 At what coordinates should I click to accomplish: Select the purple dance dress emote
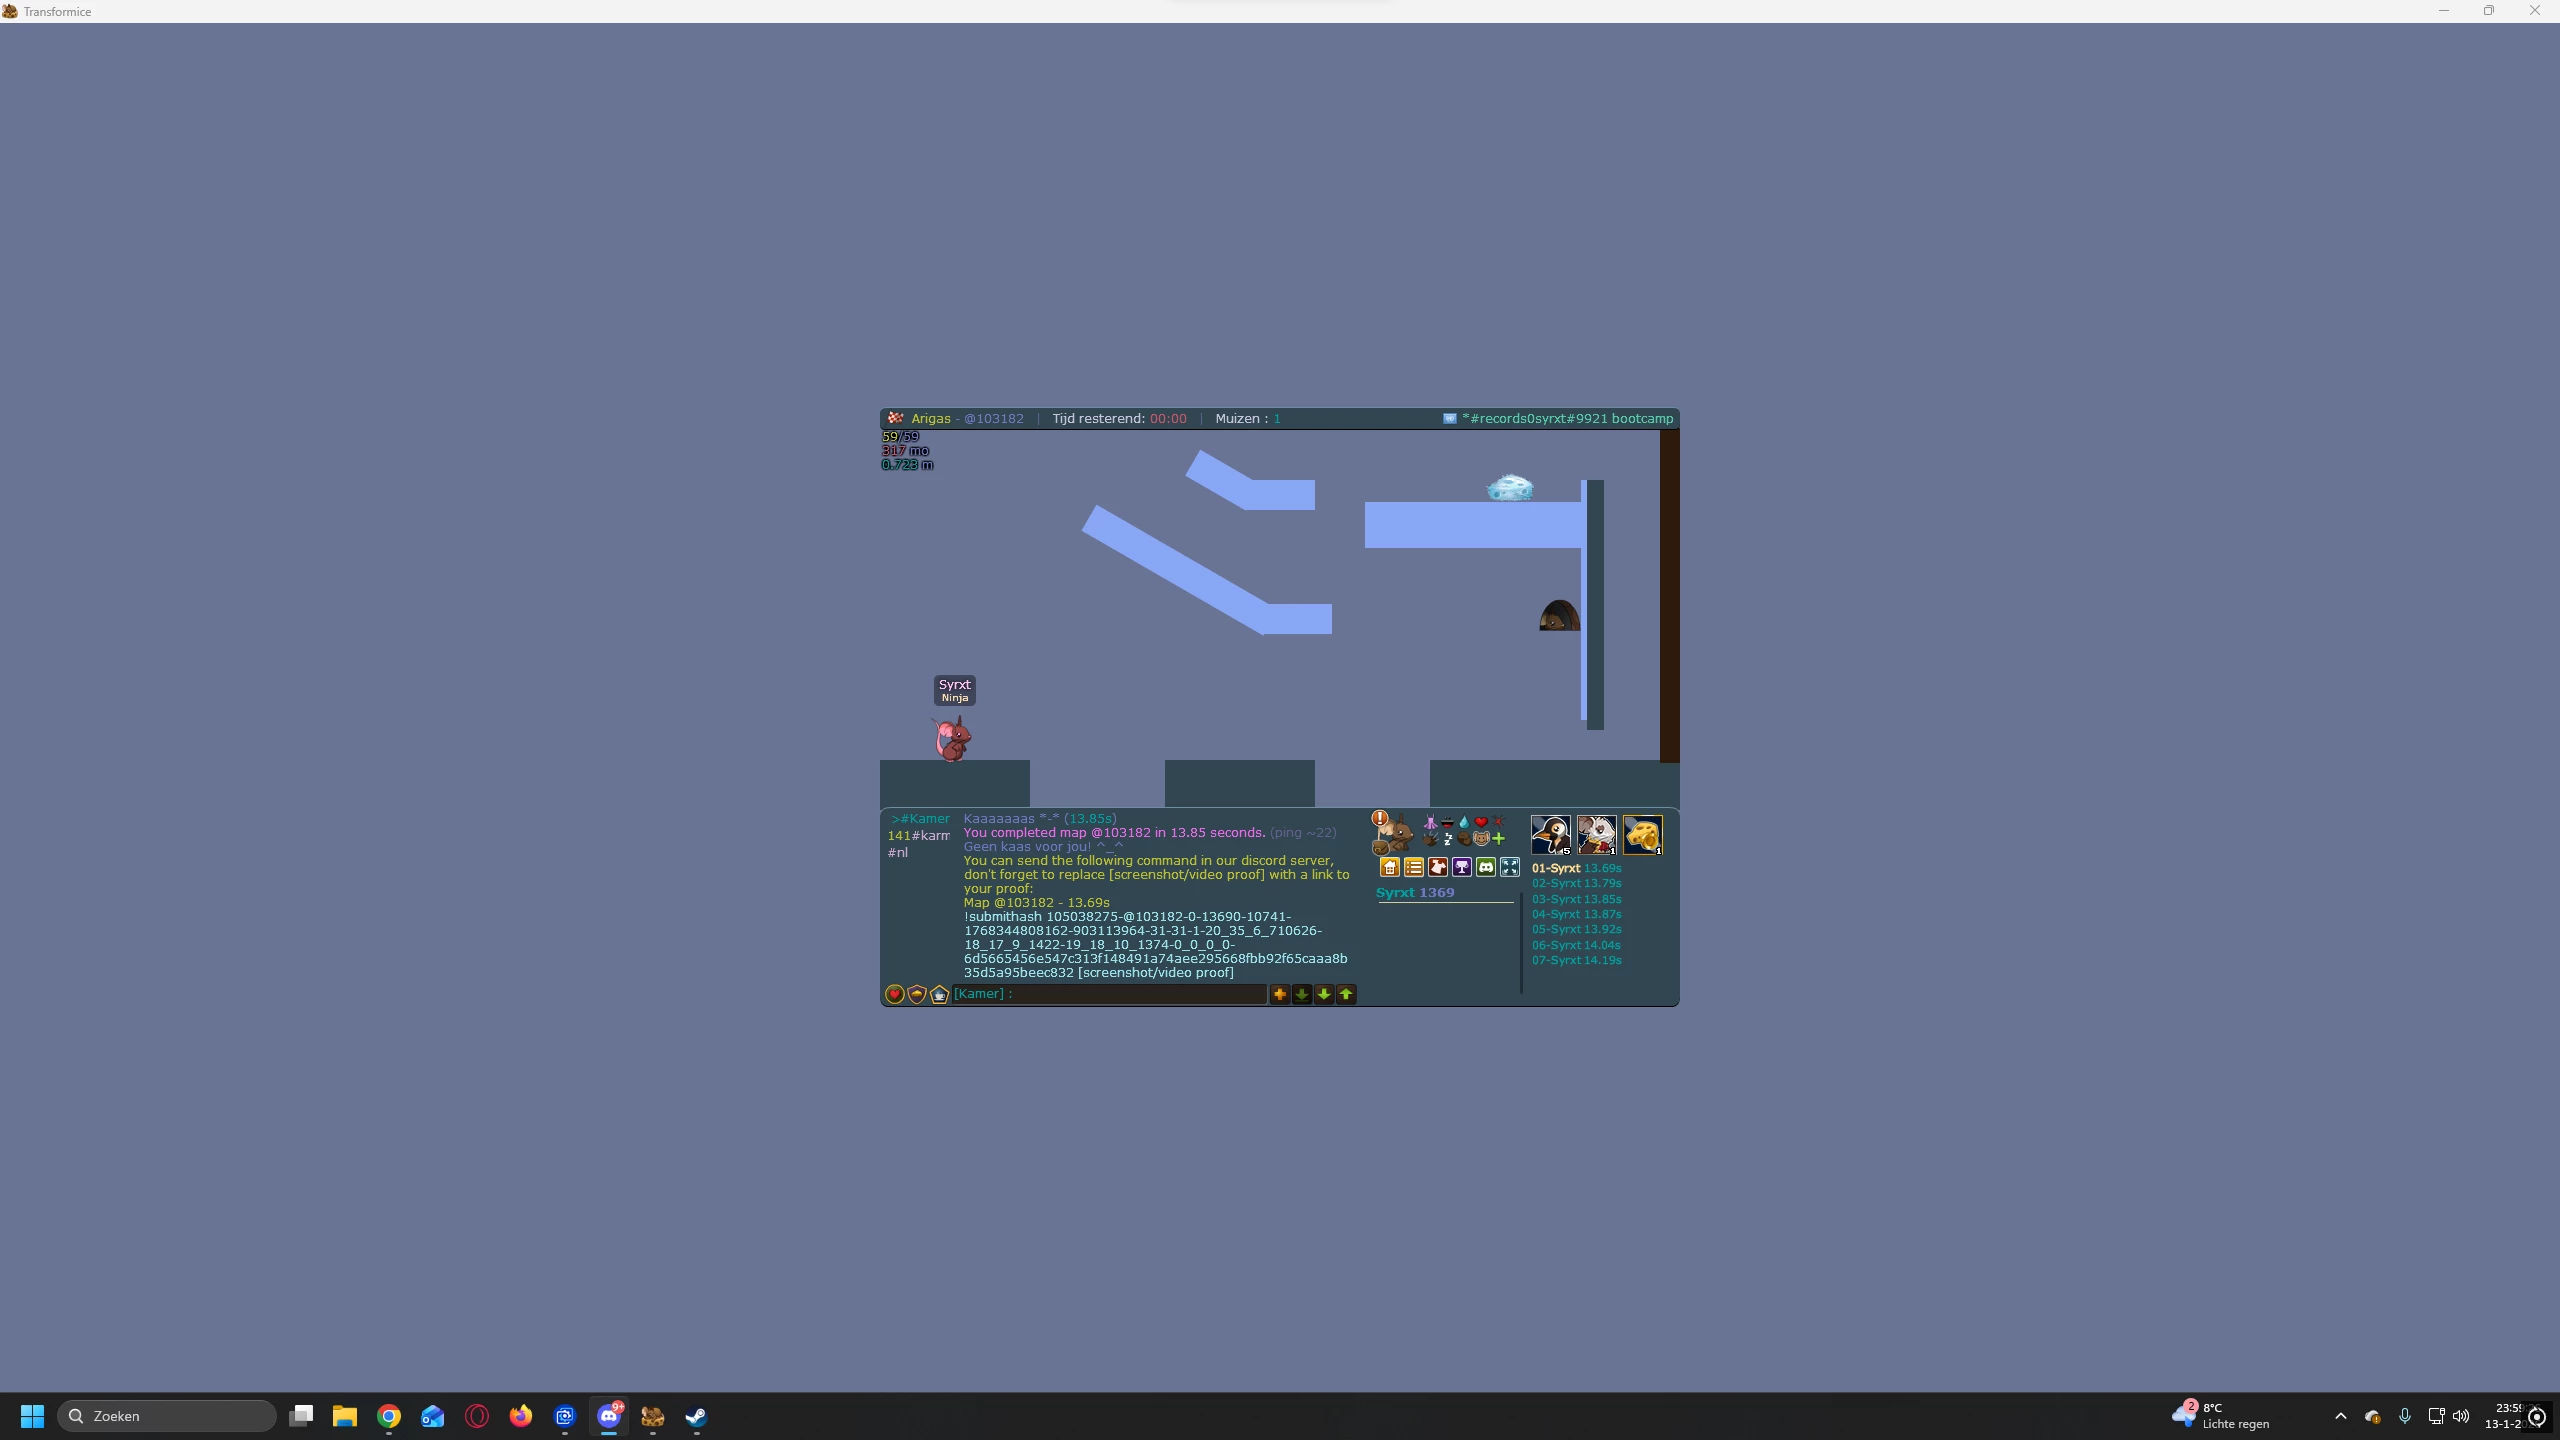point(1430,822)
